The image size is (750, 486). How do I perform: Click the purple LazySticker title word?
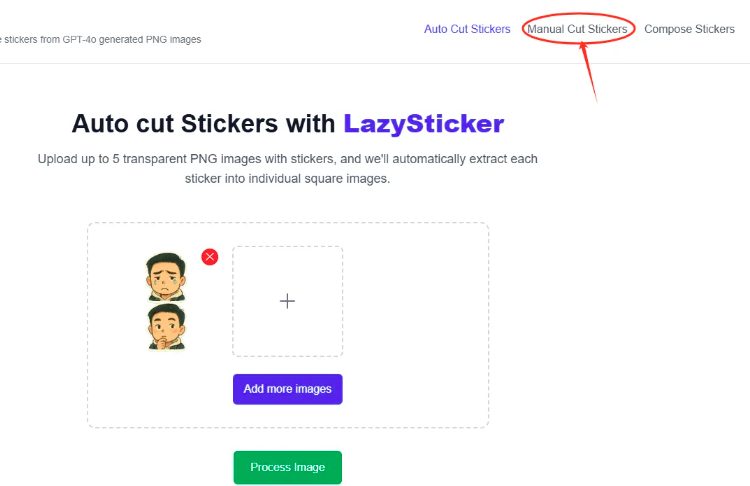pyautogui.click(x=424, y=123)
